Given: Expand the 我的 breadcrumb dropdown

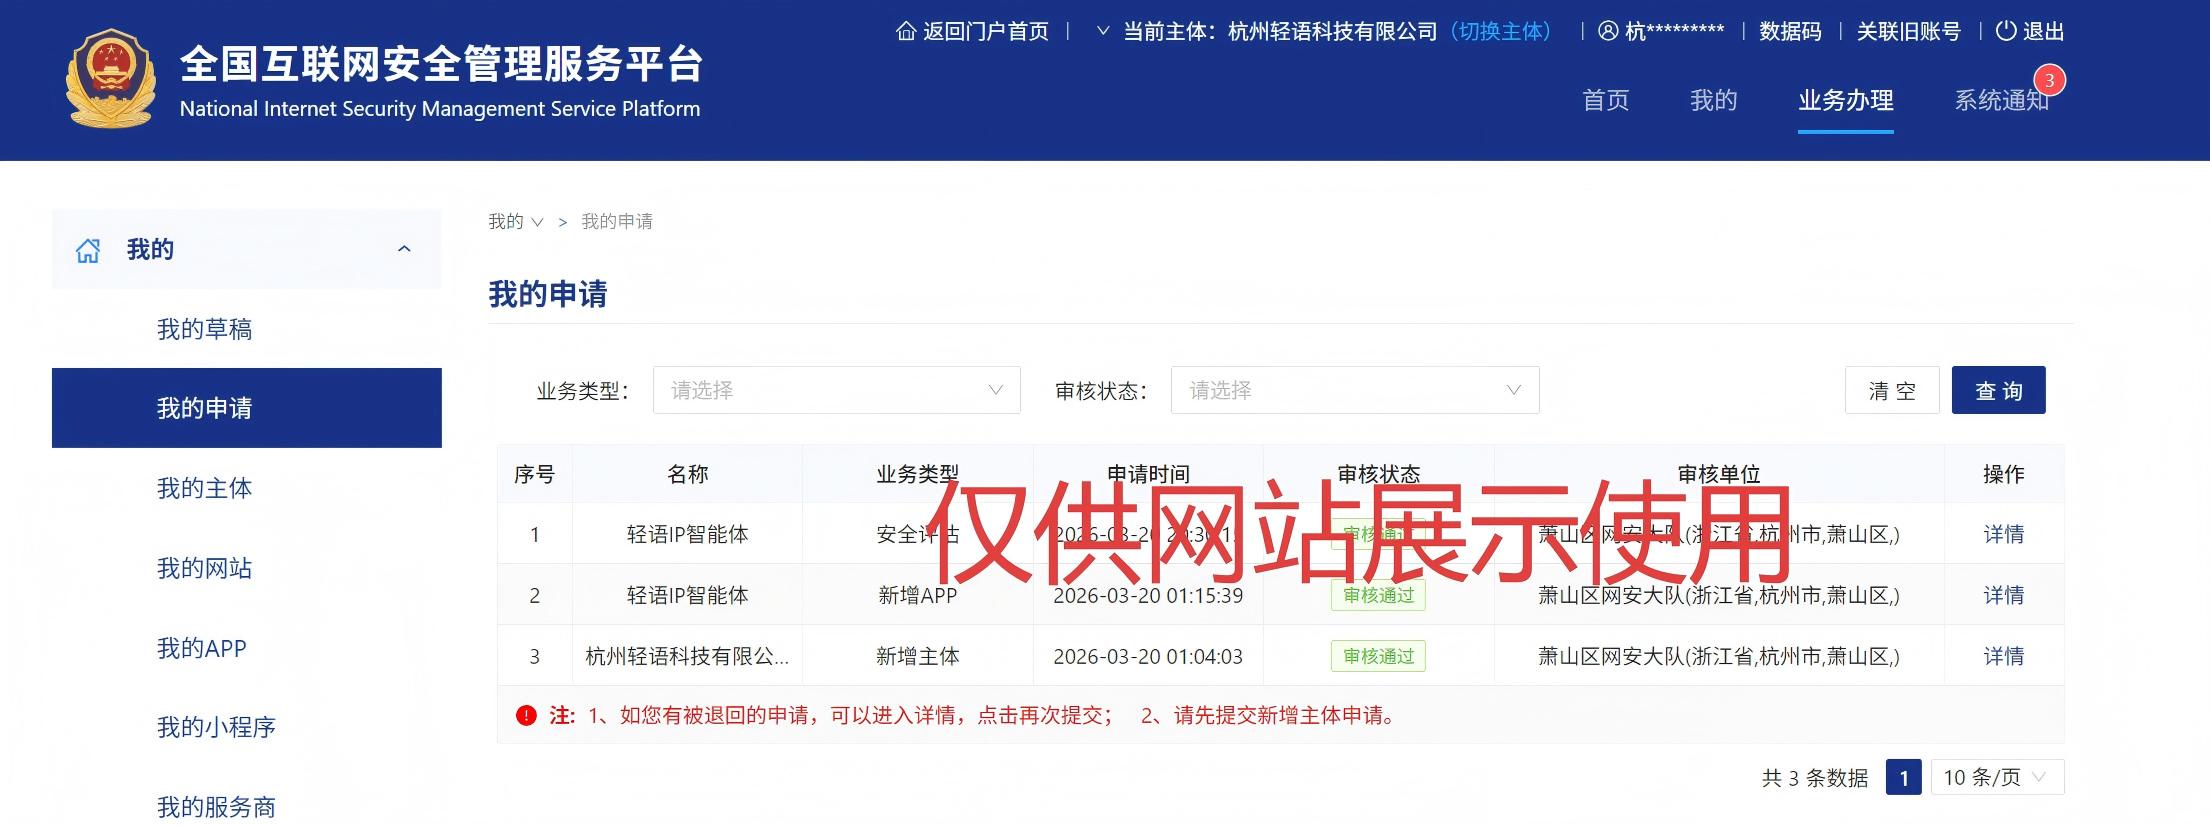Looking at the screenshot, I should coord(537,222).
